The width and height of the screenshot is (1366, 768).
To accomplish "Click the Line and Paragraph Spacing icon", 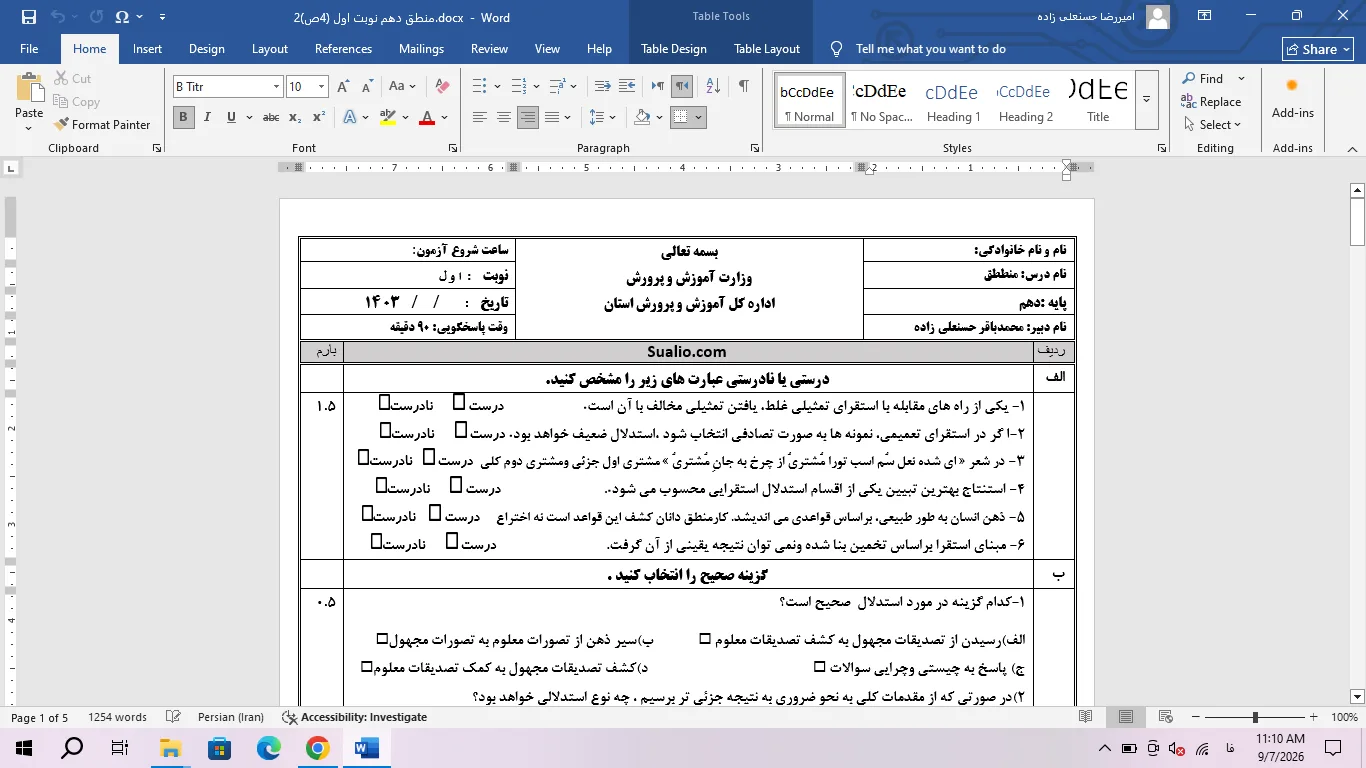I will click(x=597, y=117).
